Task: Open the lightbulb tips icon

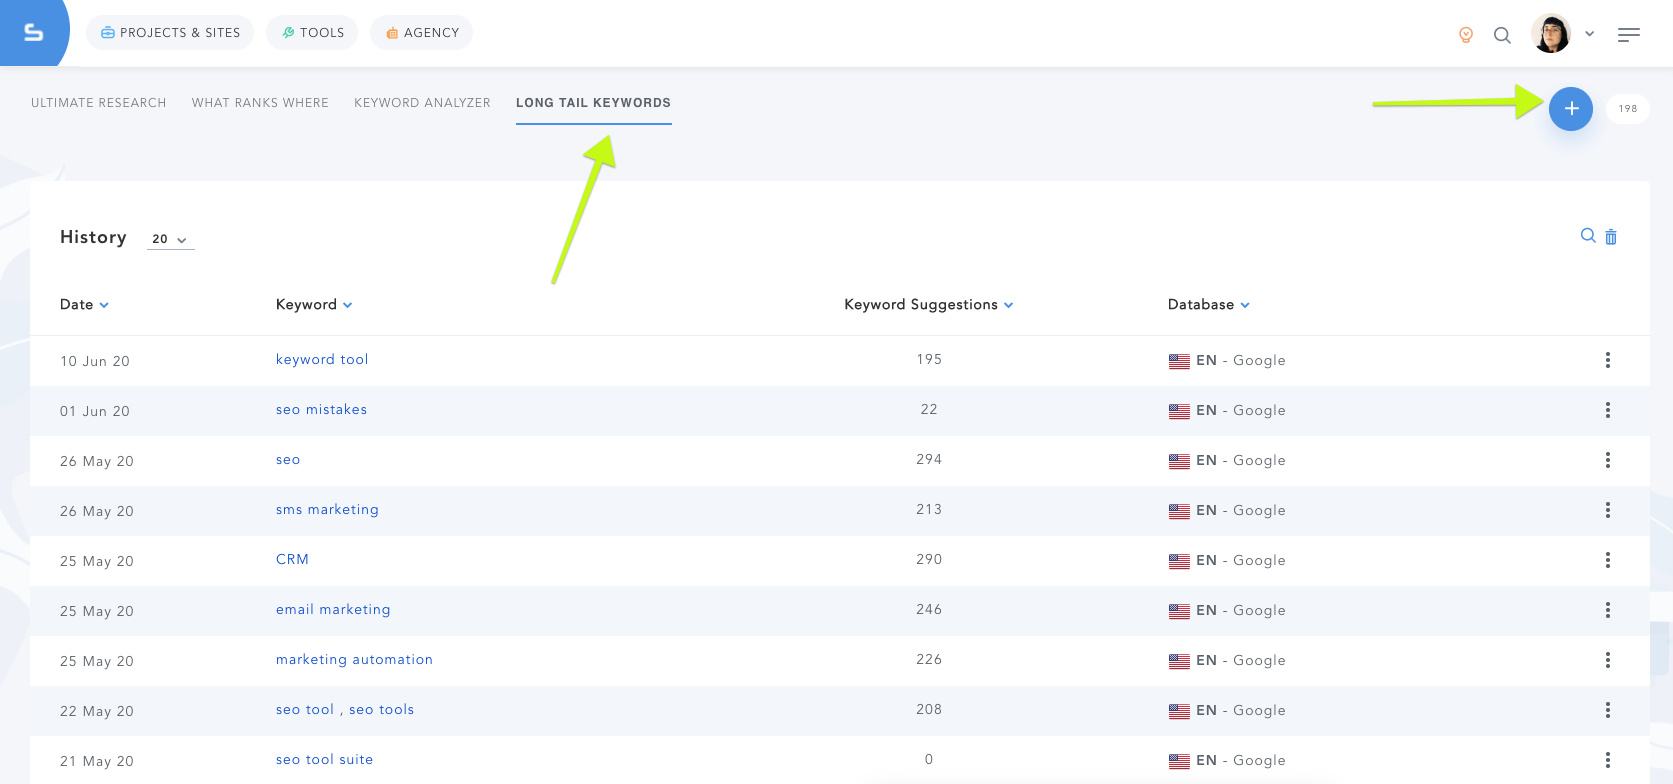Action: (x=1466, y=35)
